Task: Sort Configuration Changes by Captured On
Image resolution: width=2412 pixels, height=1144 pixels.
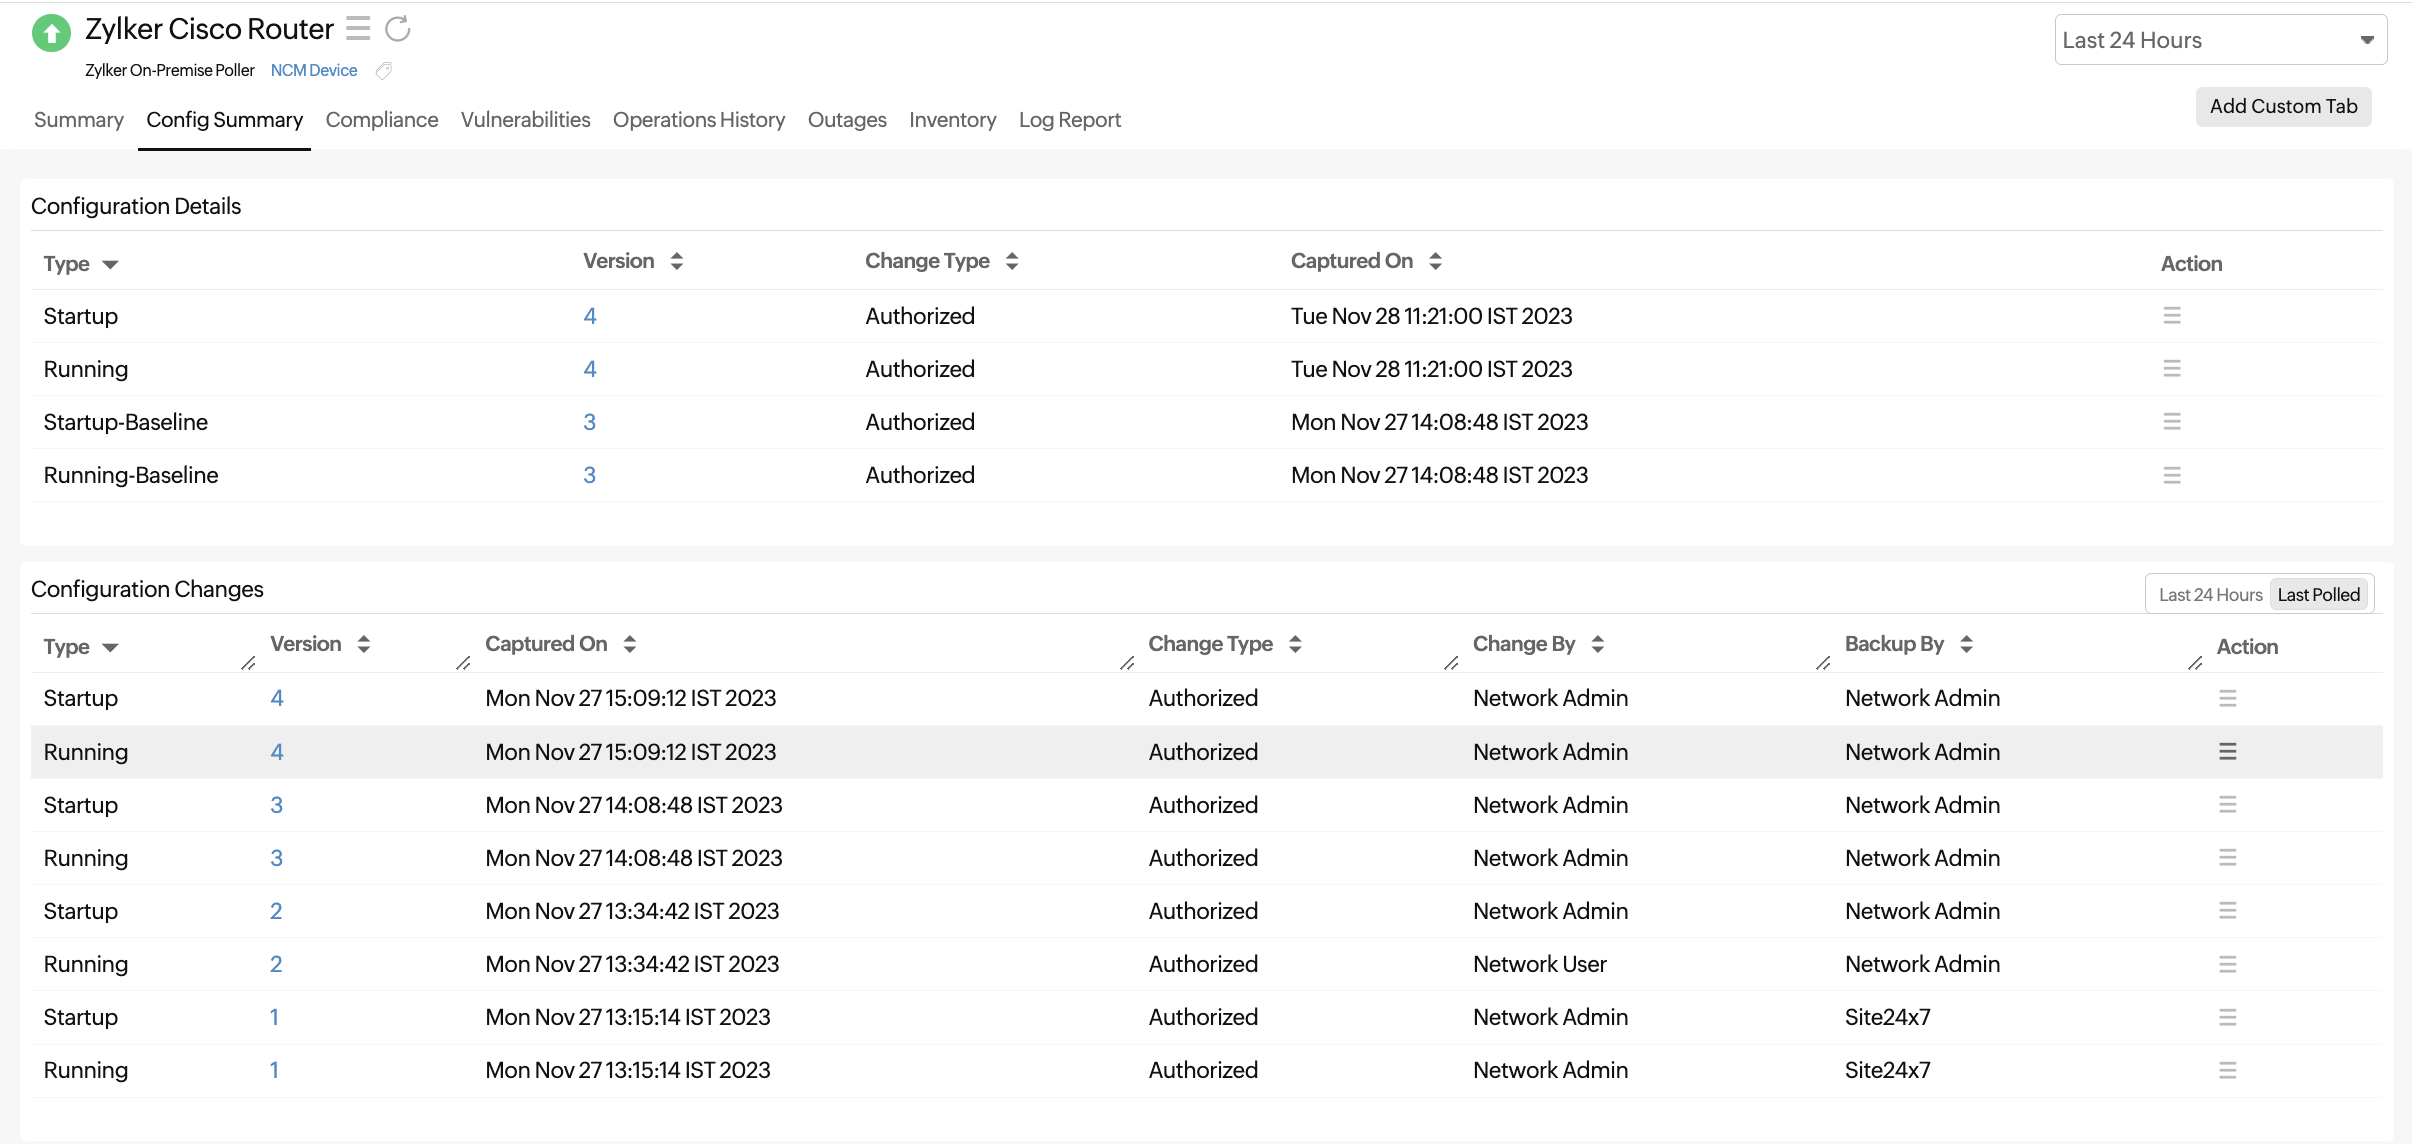Action: tap(630, 644)
